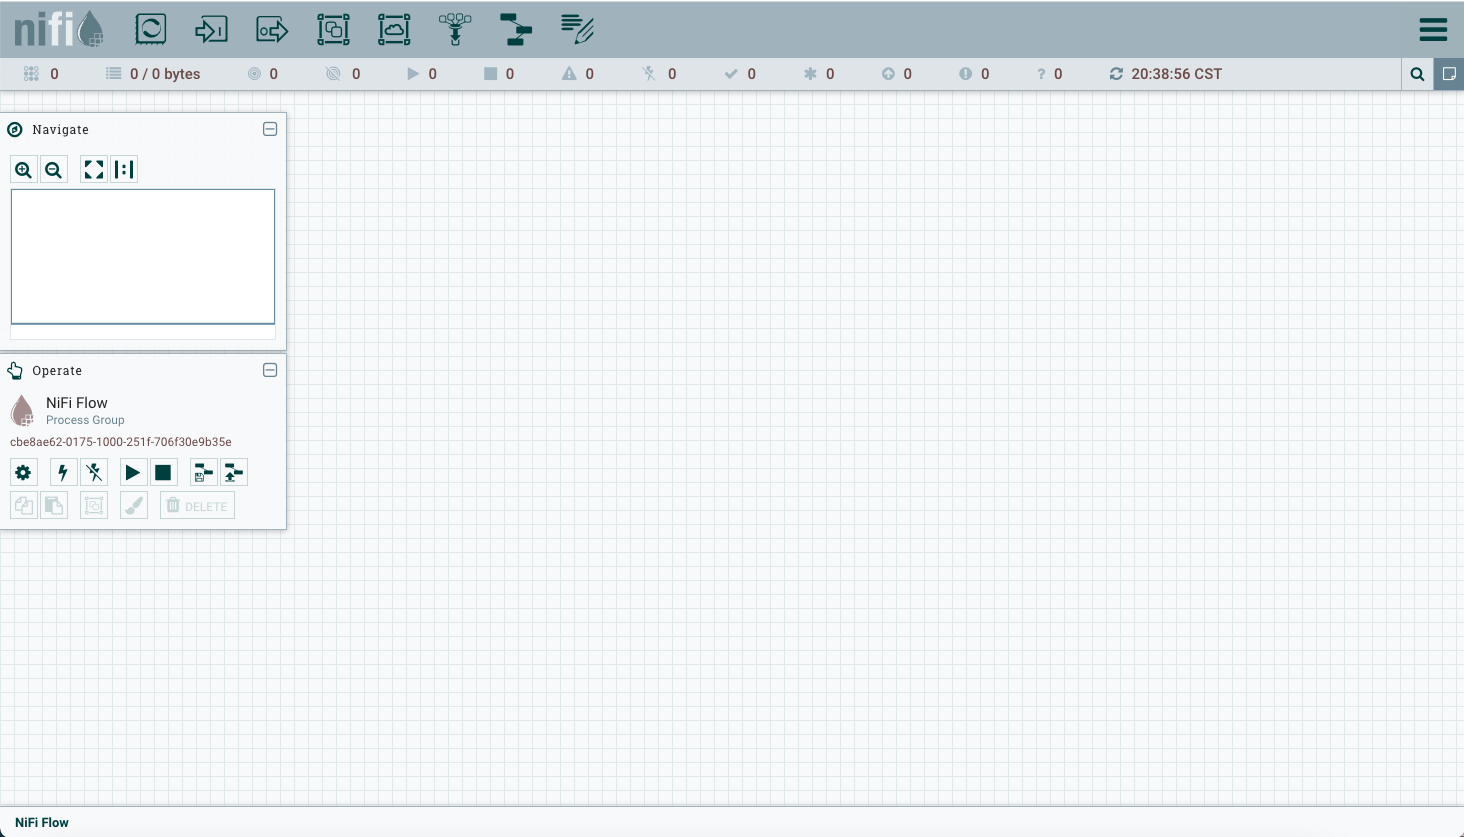Select the Remote Process Group icon

[x=394, y=29]
